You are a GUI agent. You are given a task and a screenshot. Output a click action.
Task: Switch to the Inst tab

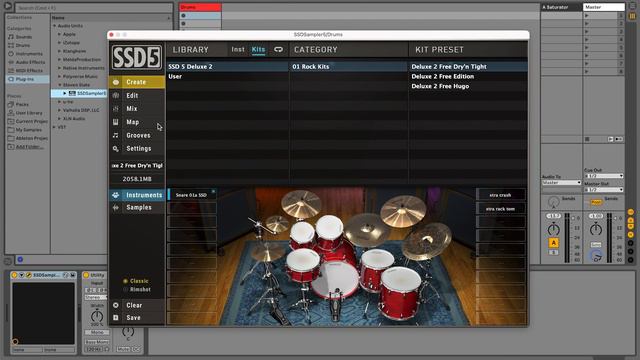coord(238,49)
